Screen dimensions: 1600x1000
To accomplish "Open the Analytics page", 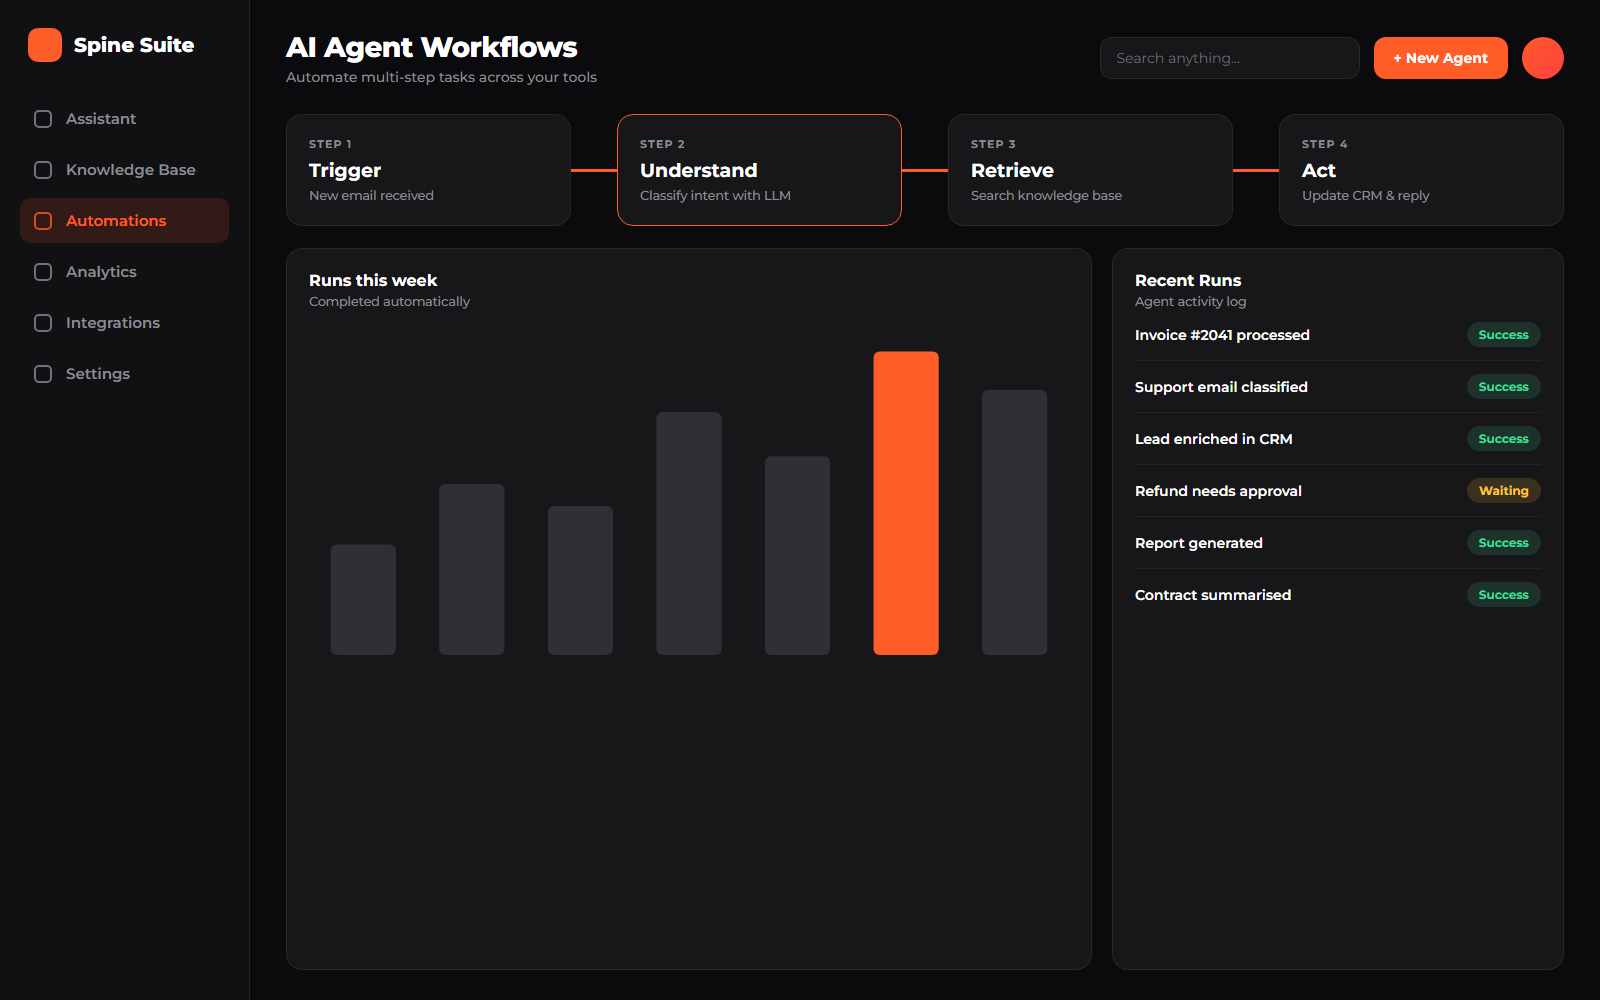I will click(124, 272).
